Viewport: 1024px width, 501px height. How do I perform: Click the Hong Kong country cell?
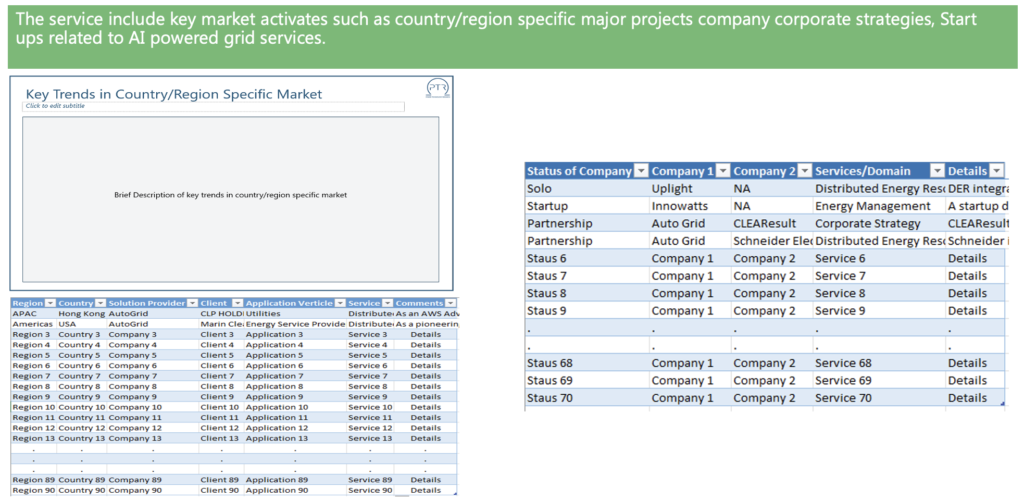tap(79, 313)
